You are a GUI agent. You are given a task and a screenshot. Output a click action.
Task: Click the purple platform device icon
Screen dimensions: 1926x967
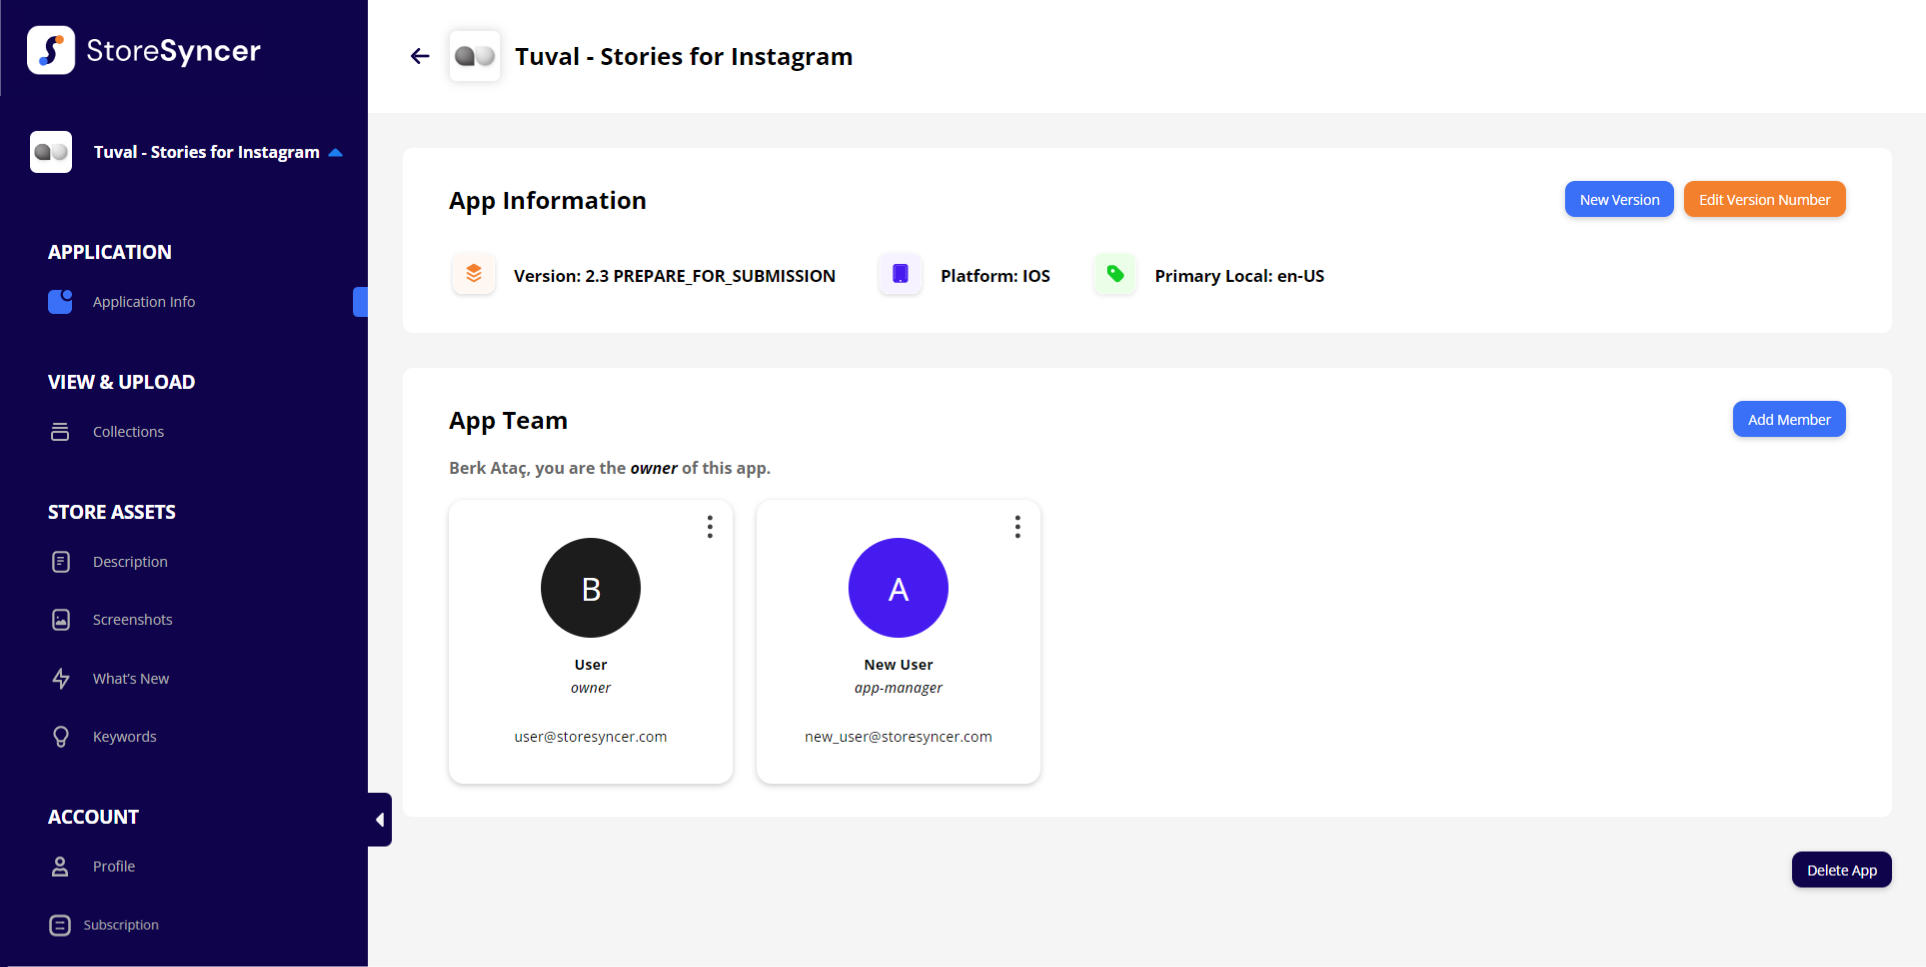(900, 274)
